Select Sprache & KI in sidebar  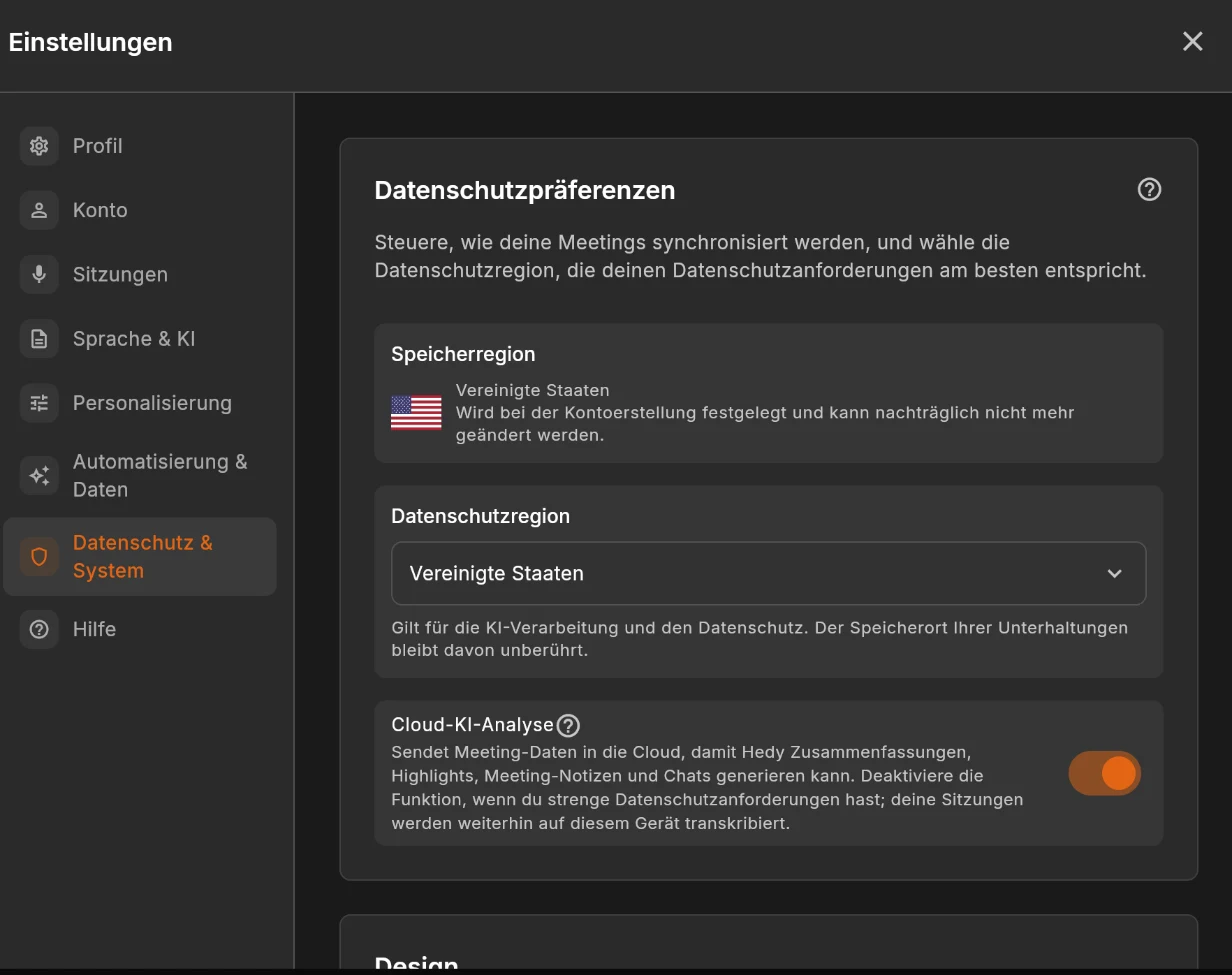[x=140, y=339]
